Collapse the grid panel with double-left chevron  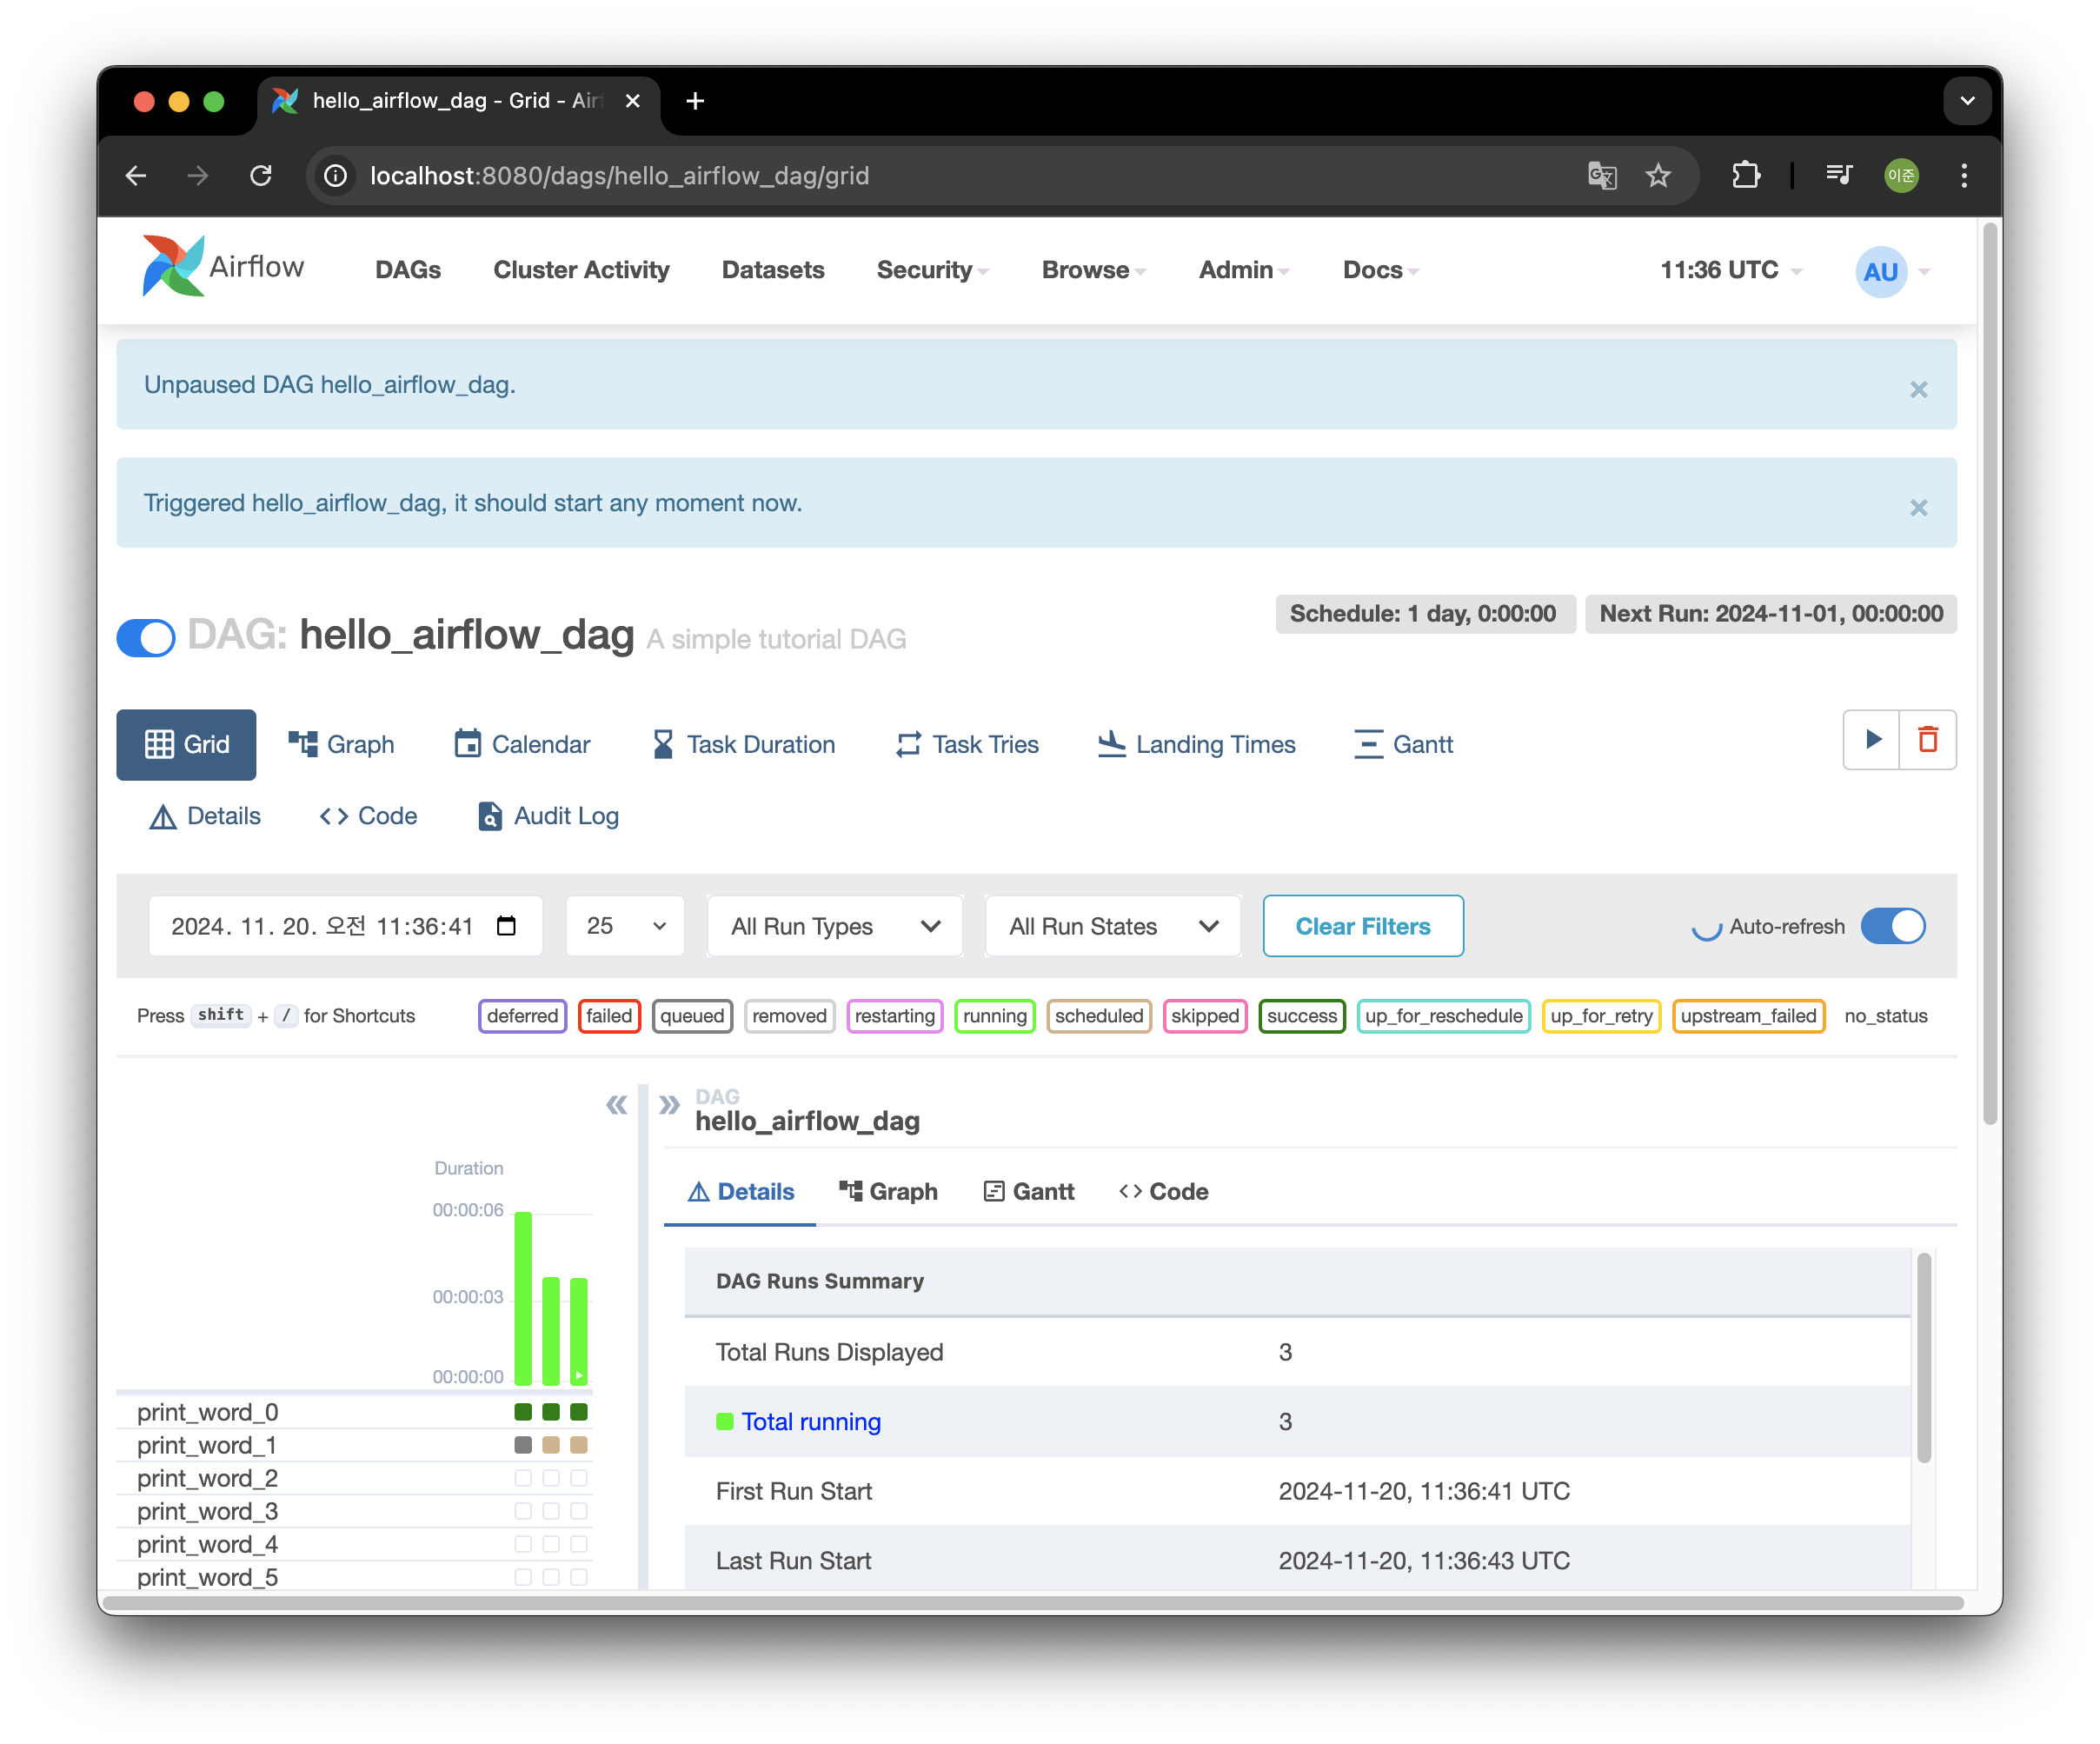[x=616, y=1105]
